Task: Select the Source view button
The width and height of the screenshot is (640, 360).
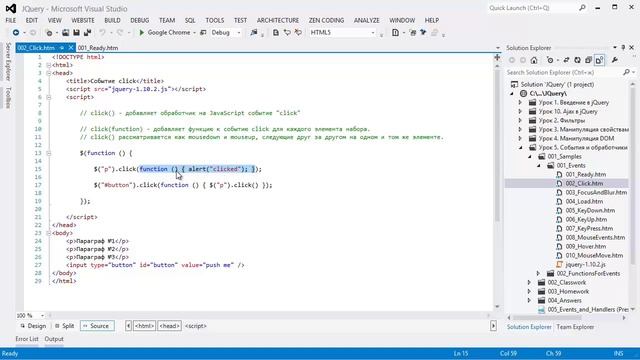Action: pyautogui.click(x=97, y=326)
